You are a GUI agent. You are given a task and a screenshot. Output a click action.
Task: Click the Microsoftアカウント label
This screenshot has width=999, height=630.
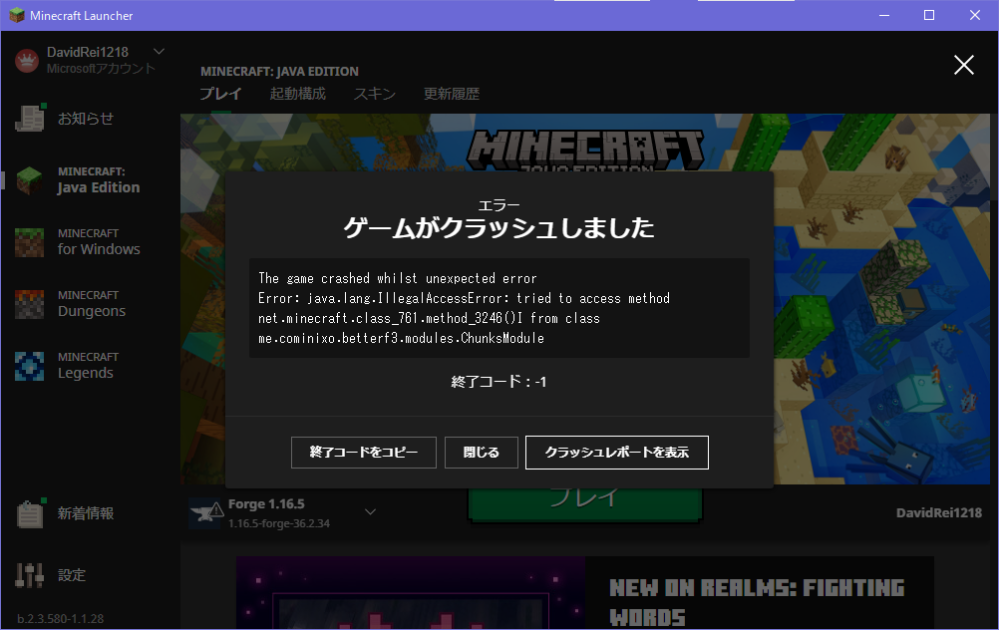101,68
